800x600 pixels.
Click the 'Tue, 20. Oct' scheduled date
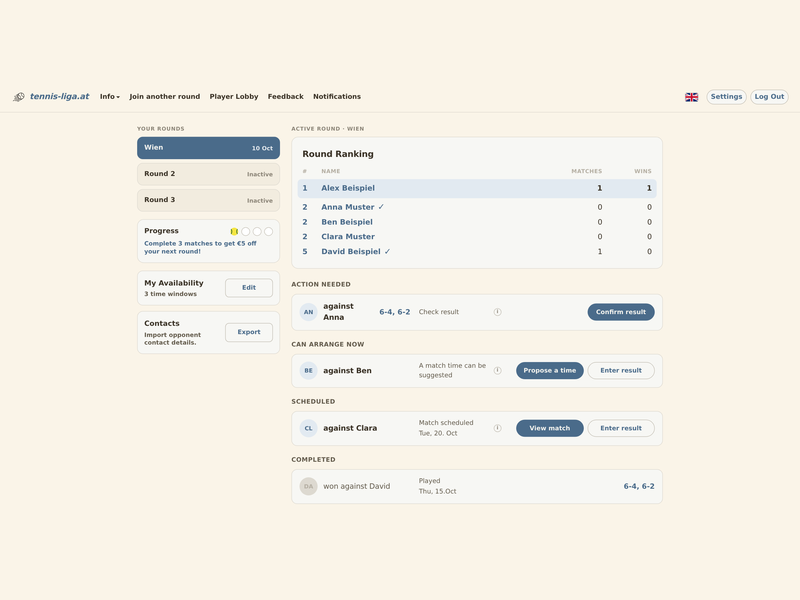pos(438,433)
